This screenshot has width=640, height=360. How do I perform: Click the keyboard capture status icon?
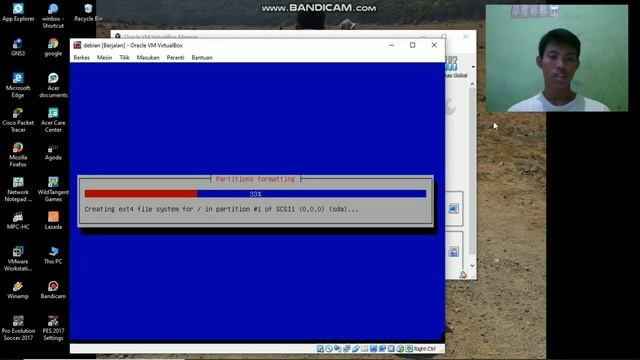[x=409, y=349]
